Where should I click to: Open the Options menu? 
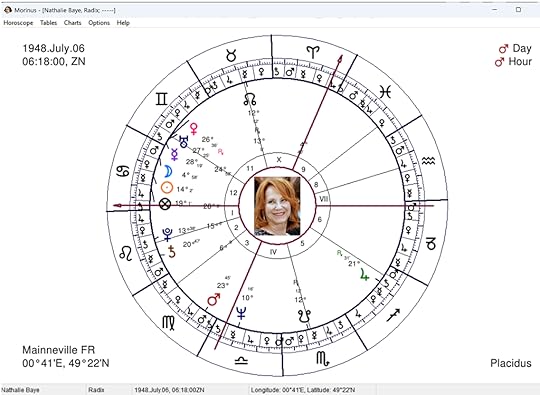click(x=99, y=23)
